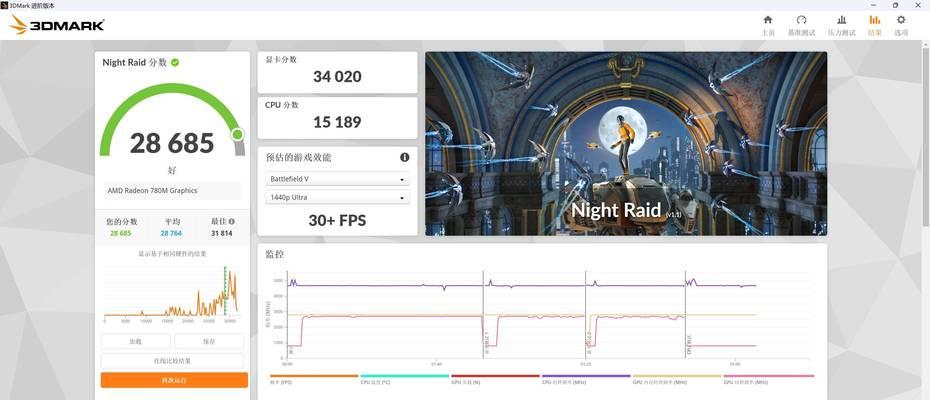The height and width of the screenshot is (400, 930).
Task: Toggle the pink GPU clock frequency legend
Action: coord(768,379)
